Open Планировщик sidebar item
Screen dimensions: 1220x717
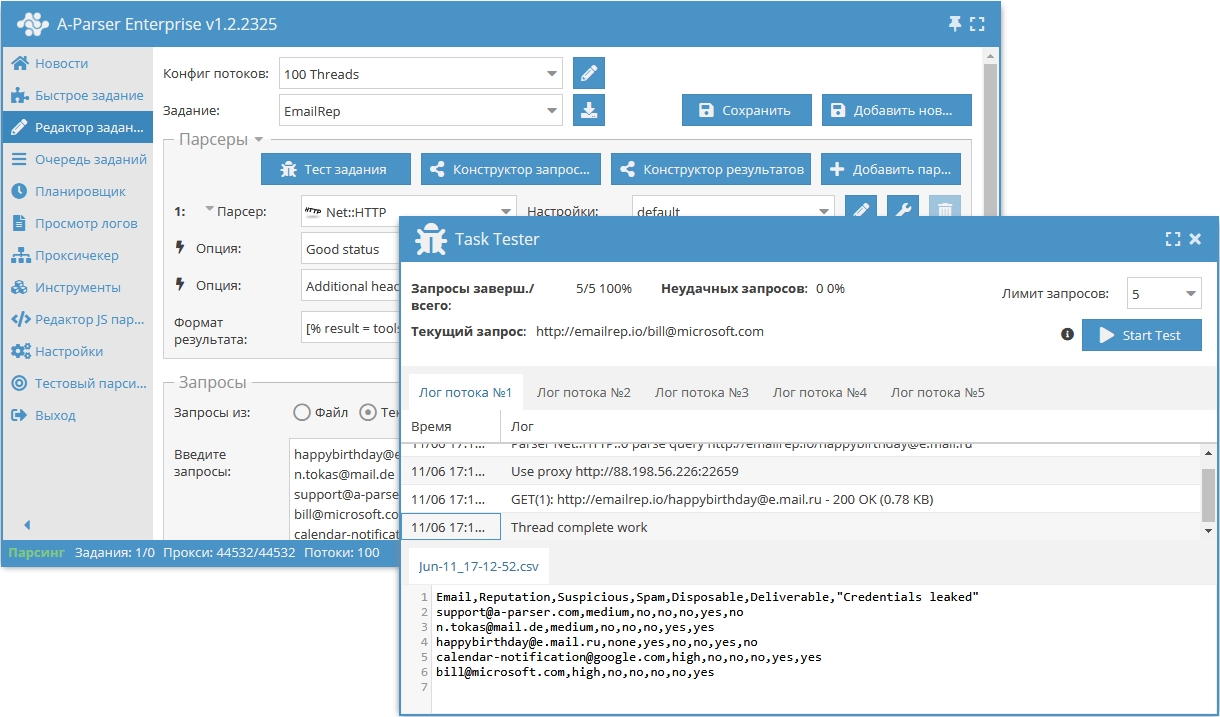tap(76, 191)
